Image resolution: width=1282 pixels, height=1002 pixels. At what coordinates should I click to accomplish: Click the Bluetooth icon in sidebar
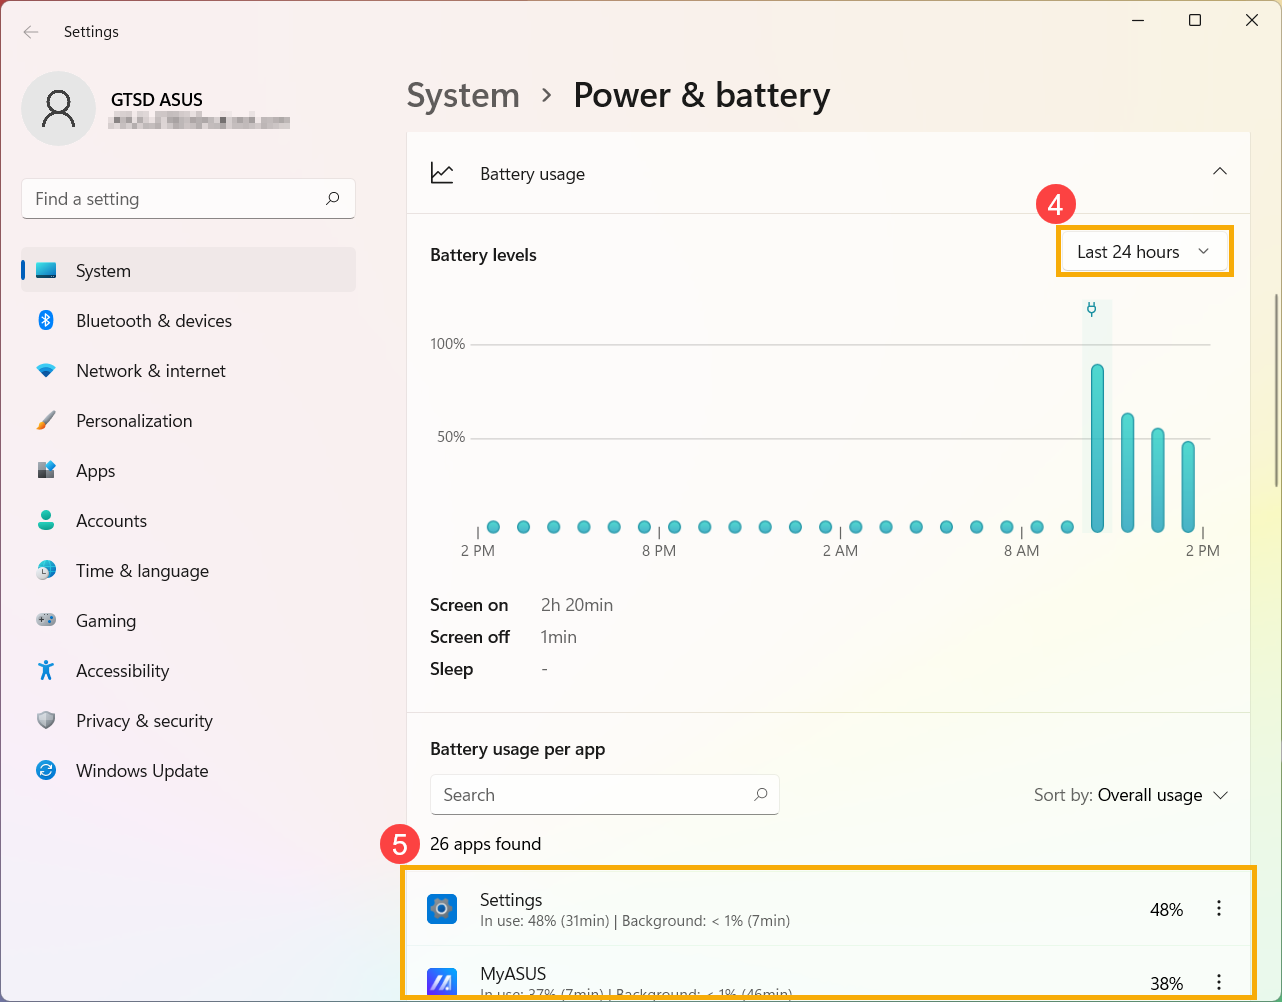tap(46, 320)
